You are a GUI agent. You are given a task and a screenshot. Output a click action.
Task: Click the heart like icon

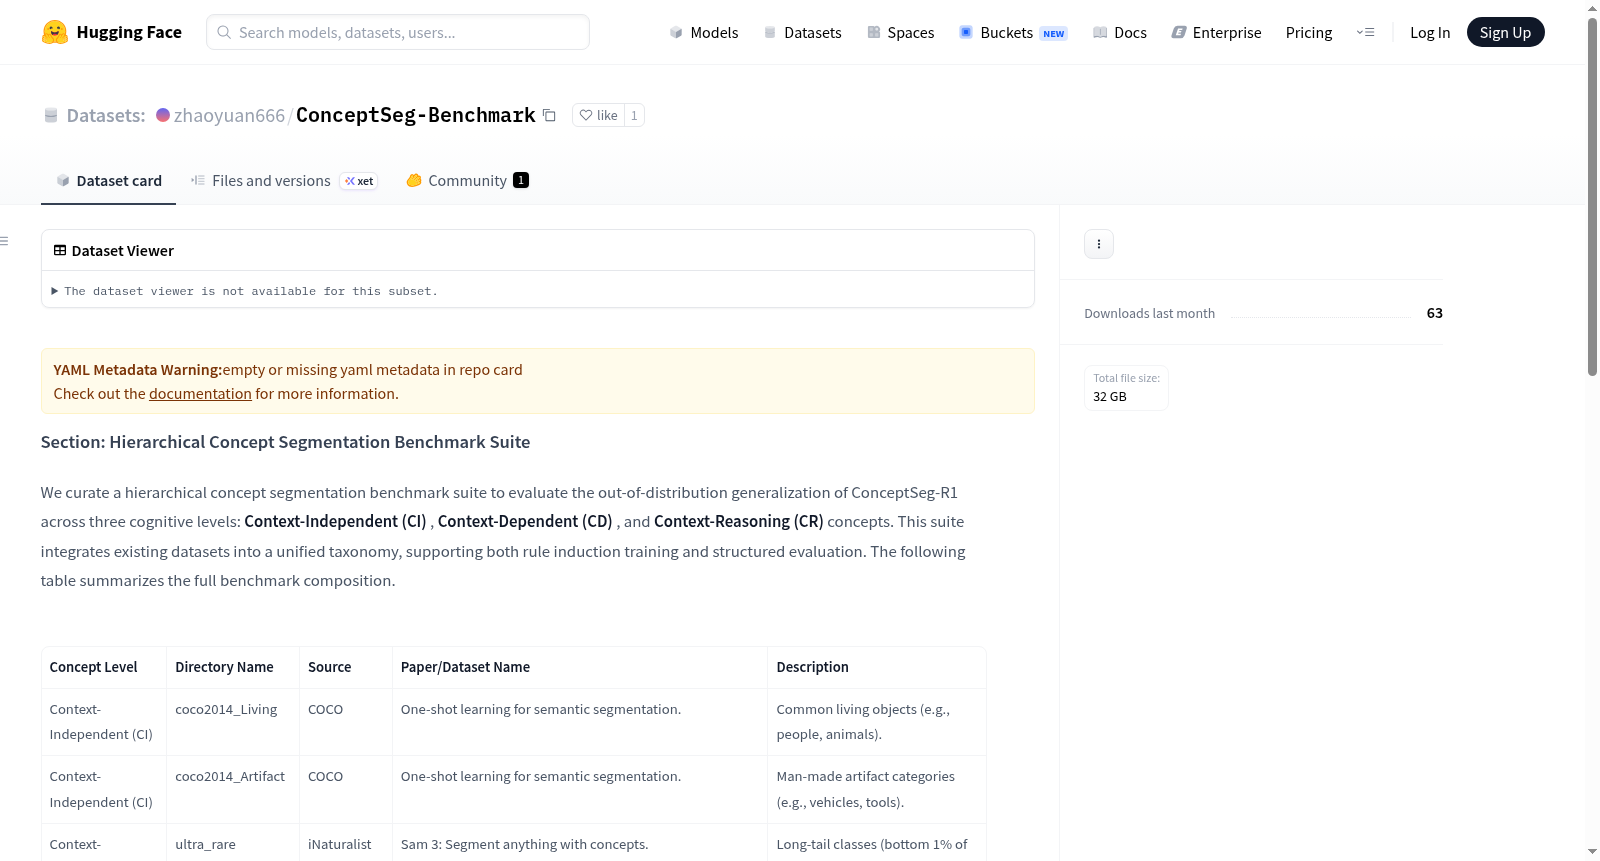point(586,115)
